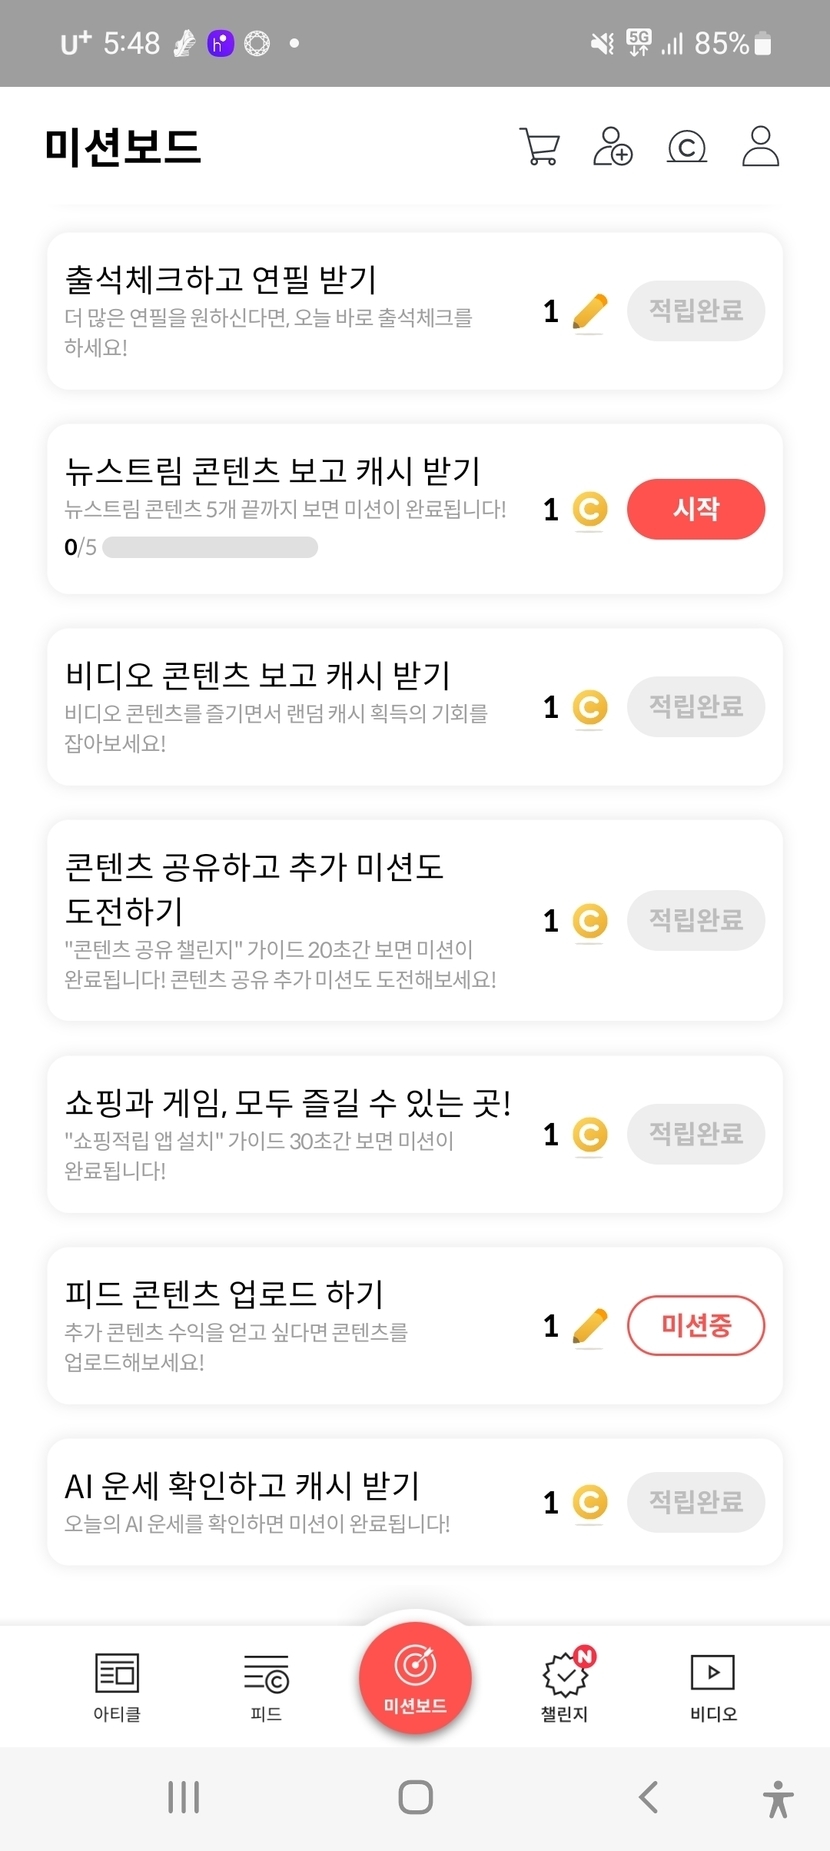Switch to the 아티클 tab

[117, 1686]
